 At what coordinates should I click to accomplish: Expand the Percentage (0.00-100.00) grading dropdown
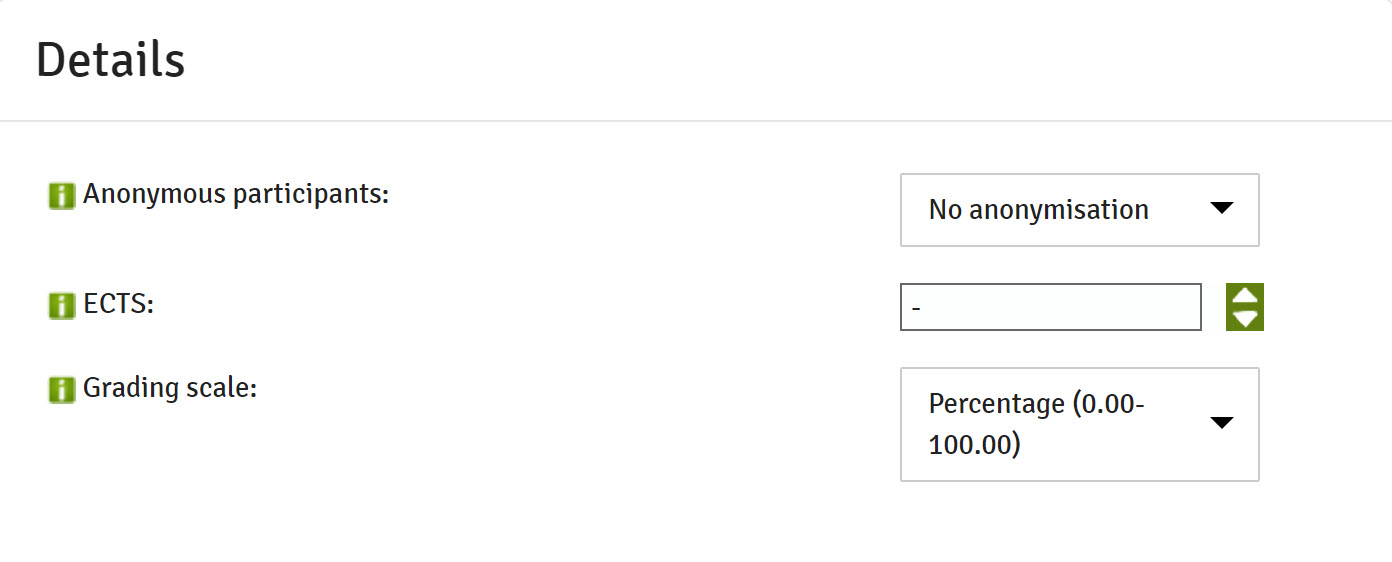click(1080, 424)
